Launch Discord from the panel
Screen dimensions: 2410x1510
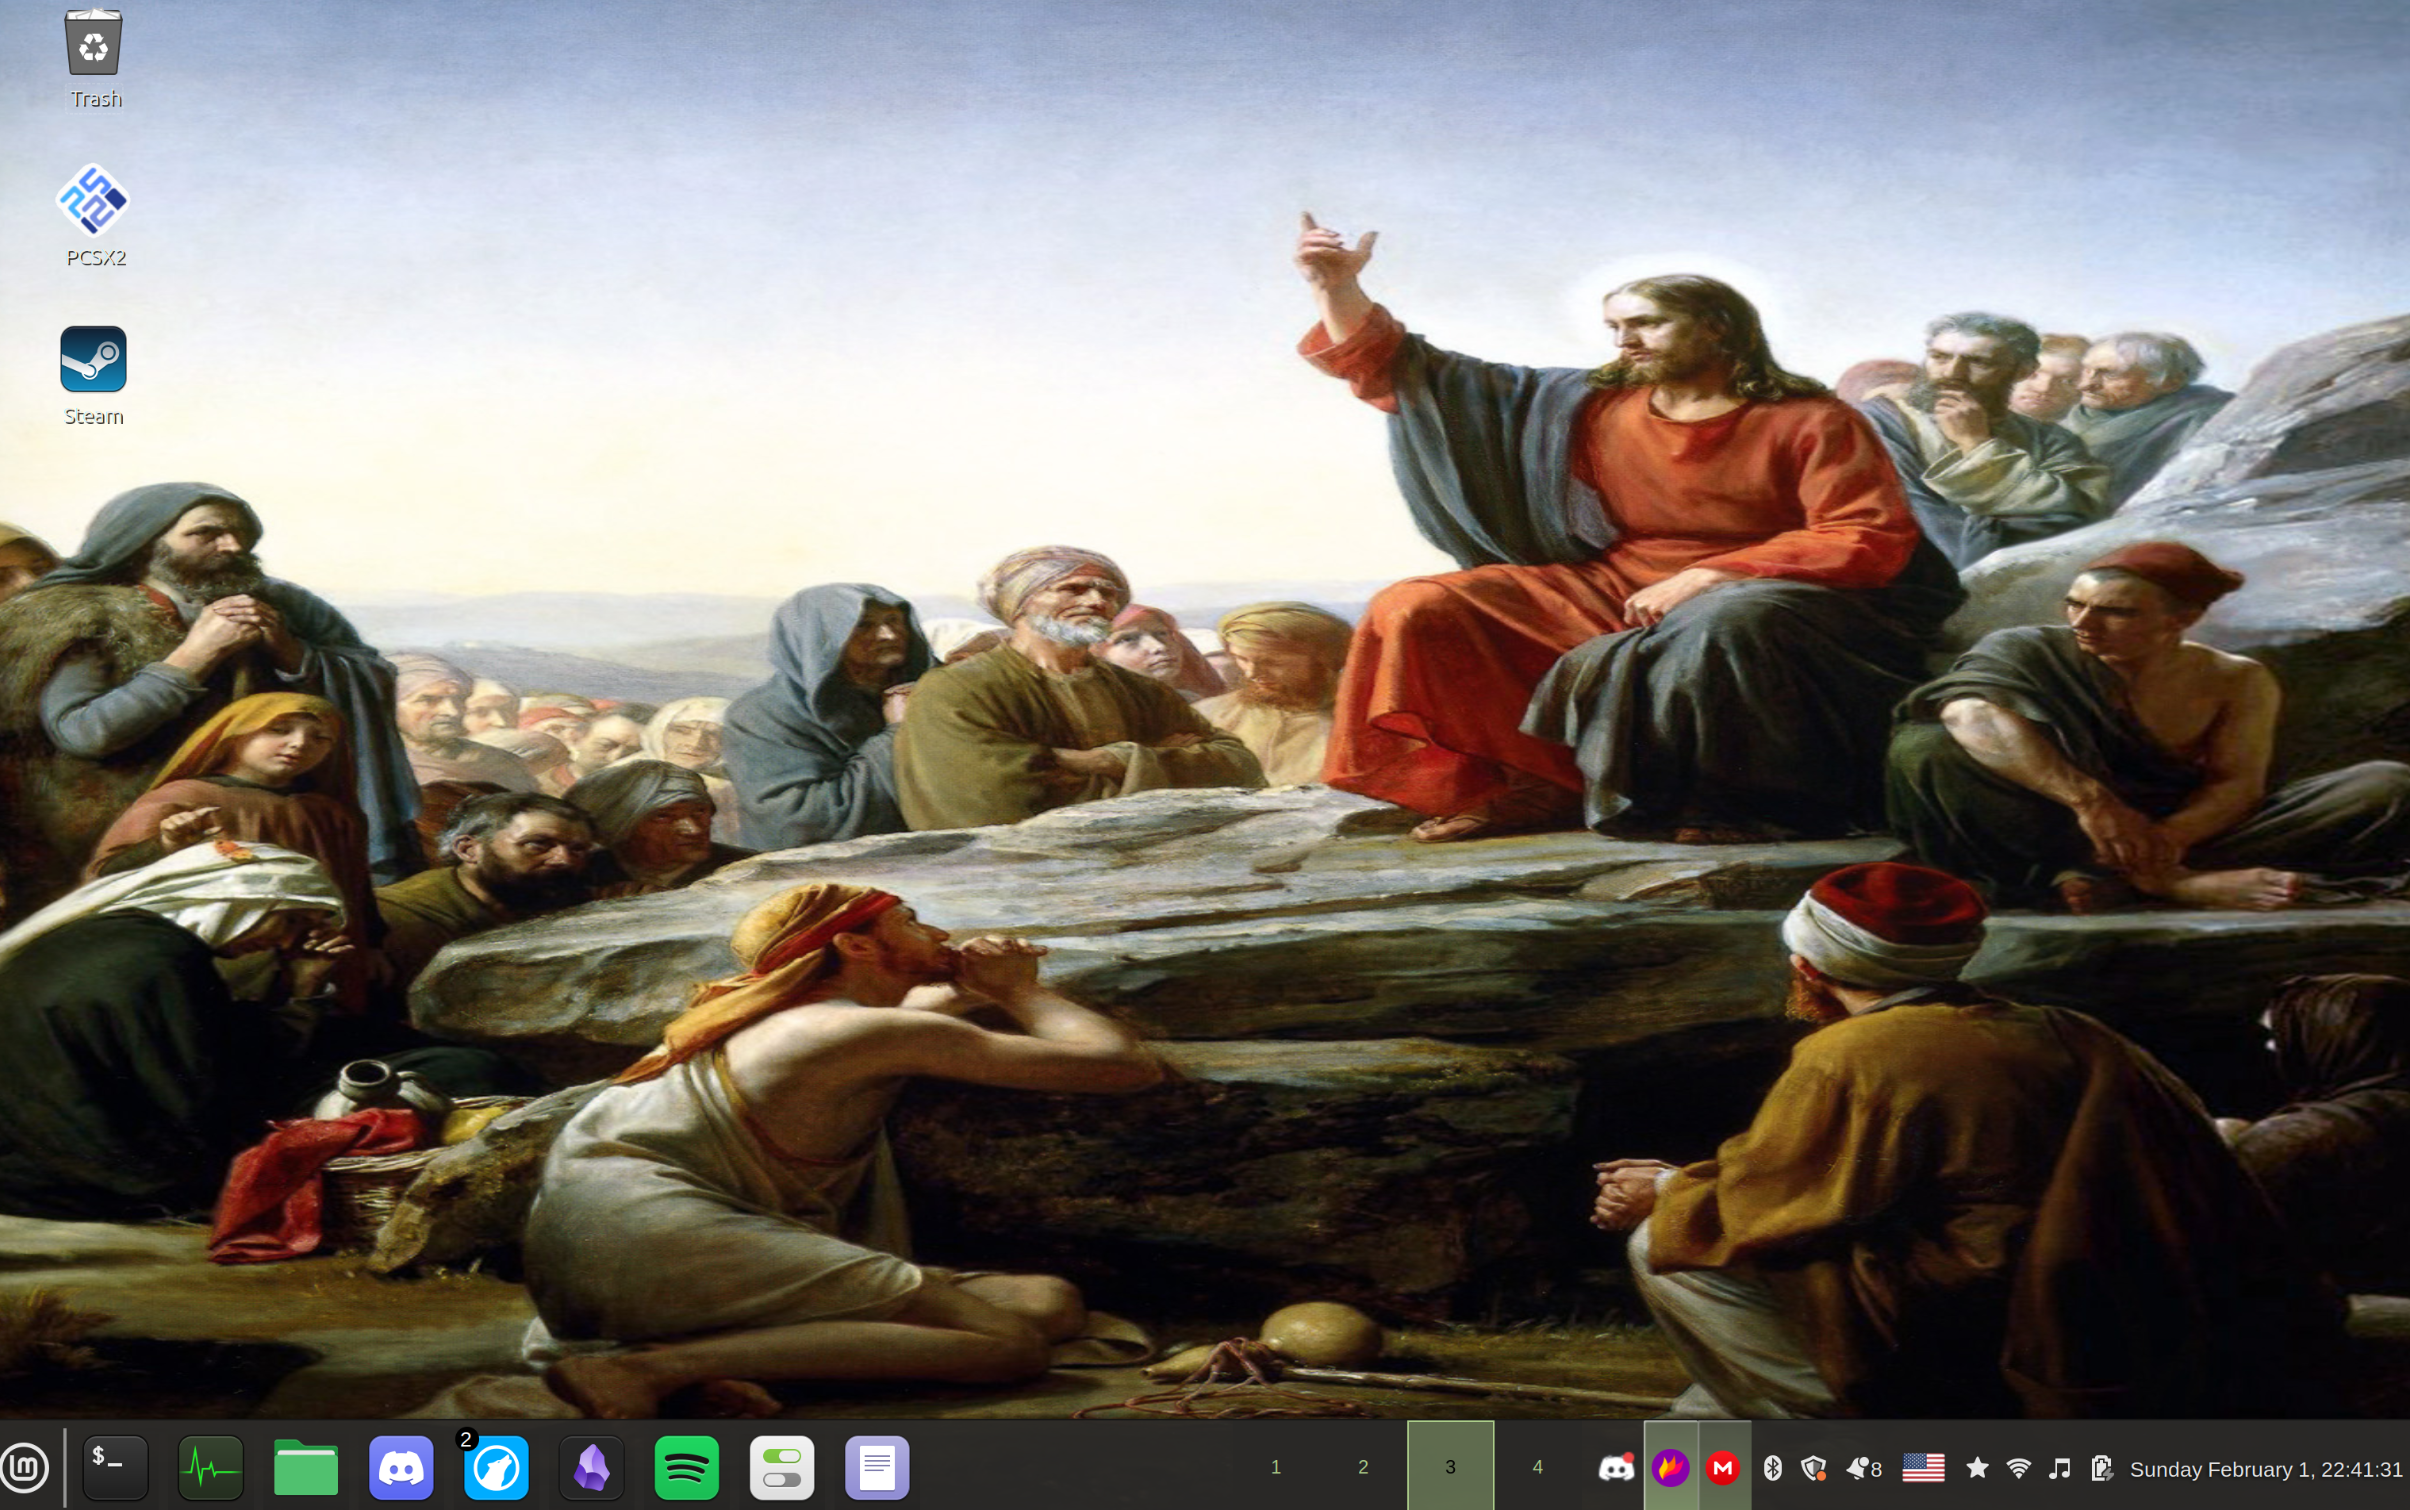click(x=401, y=1468)
